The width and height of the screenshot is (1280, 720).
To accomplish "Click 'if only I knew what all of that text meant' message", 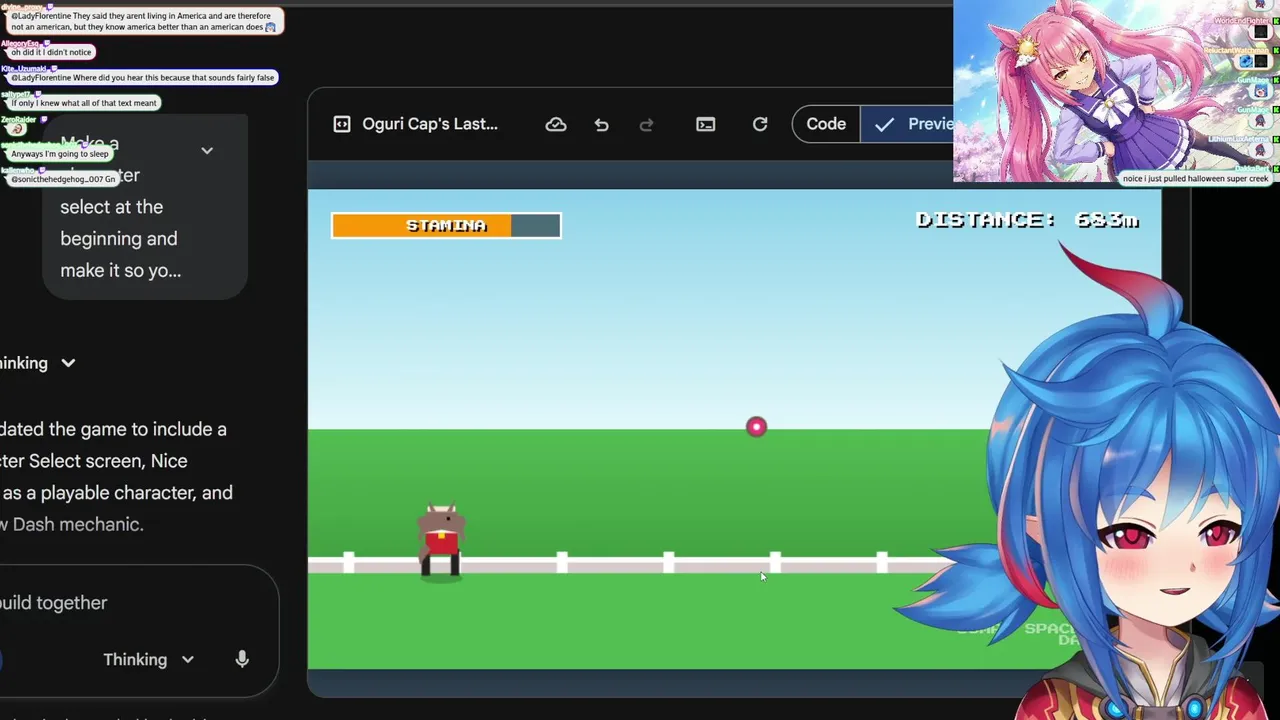I will (84, 103).
